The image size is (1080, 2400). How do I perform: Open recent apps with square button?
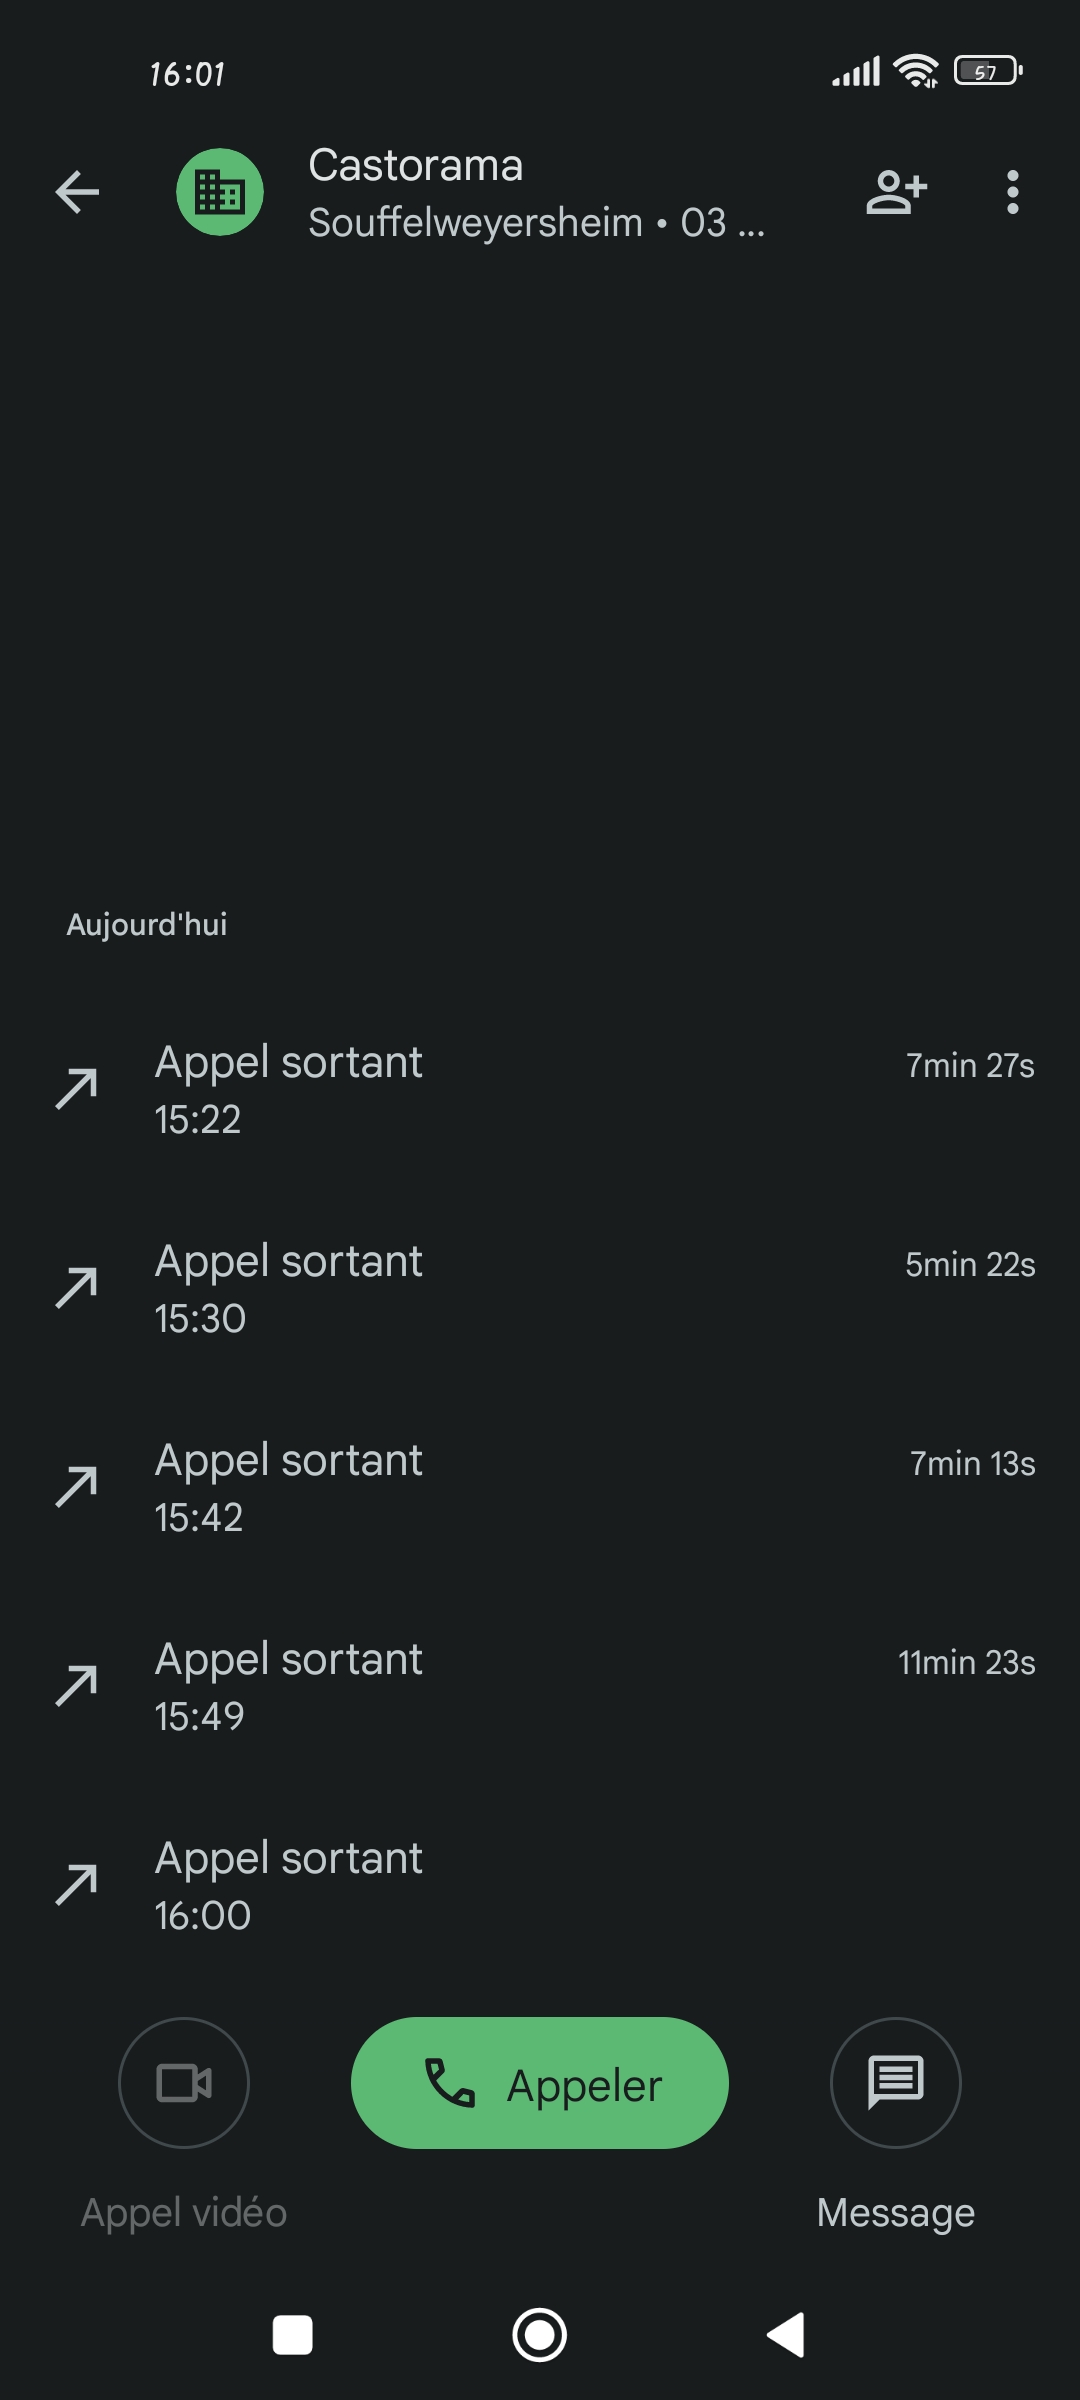293,2335
